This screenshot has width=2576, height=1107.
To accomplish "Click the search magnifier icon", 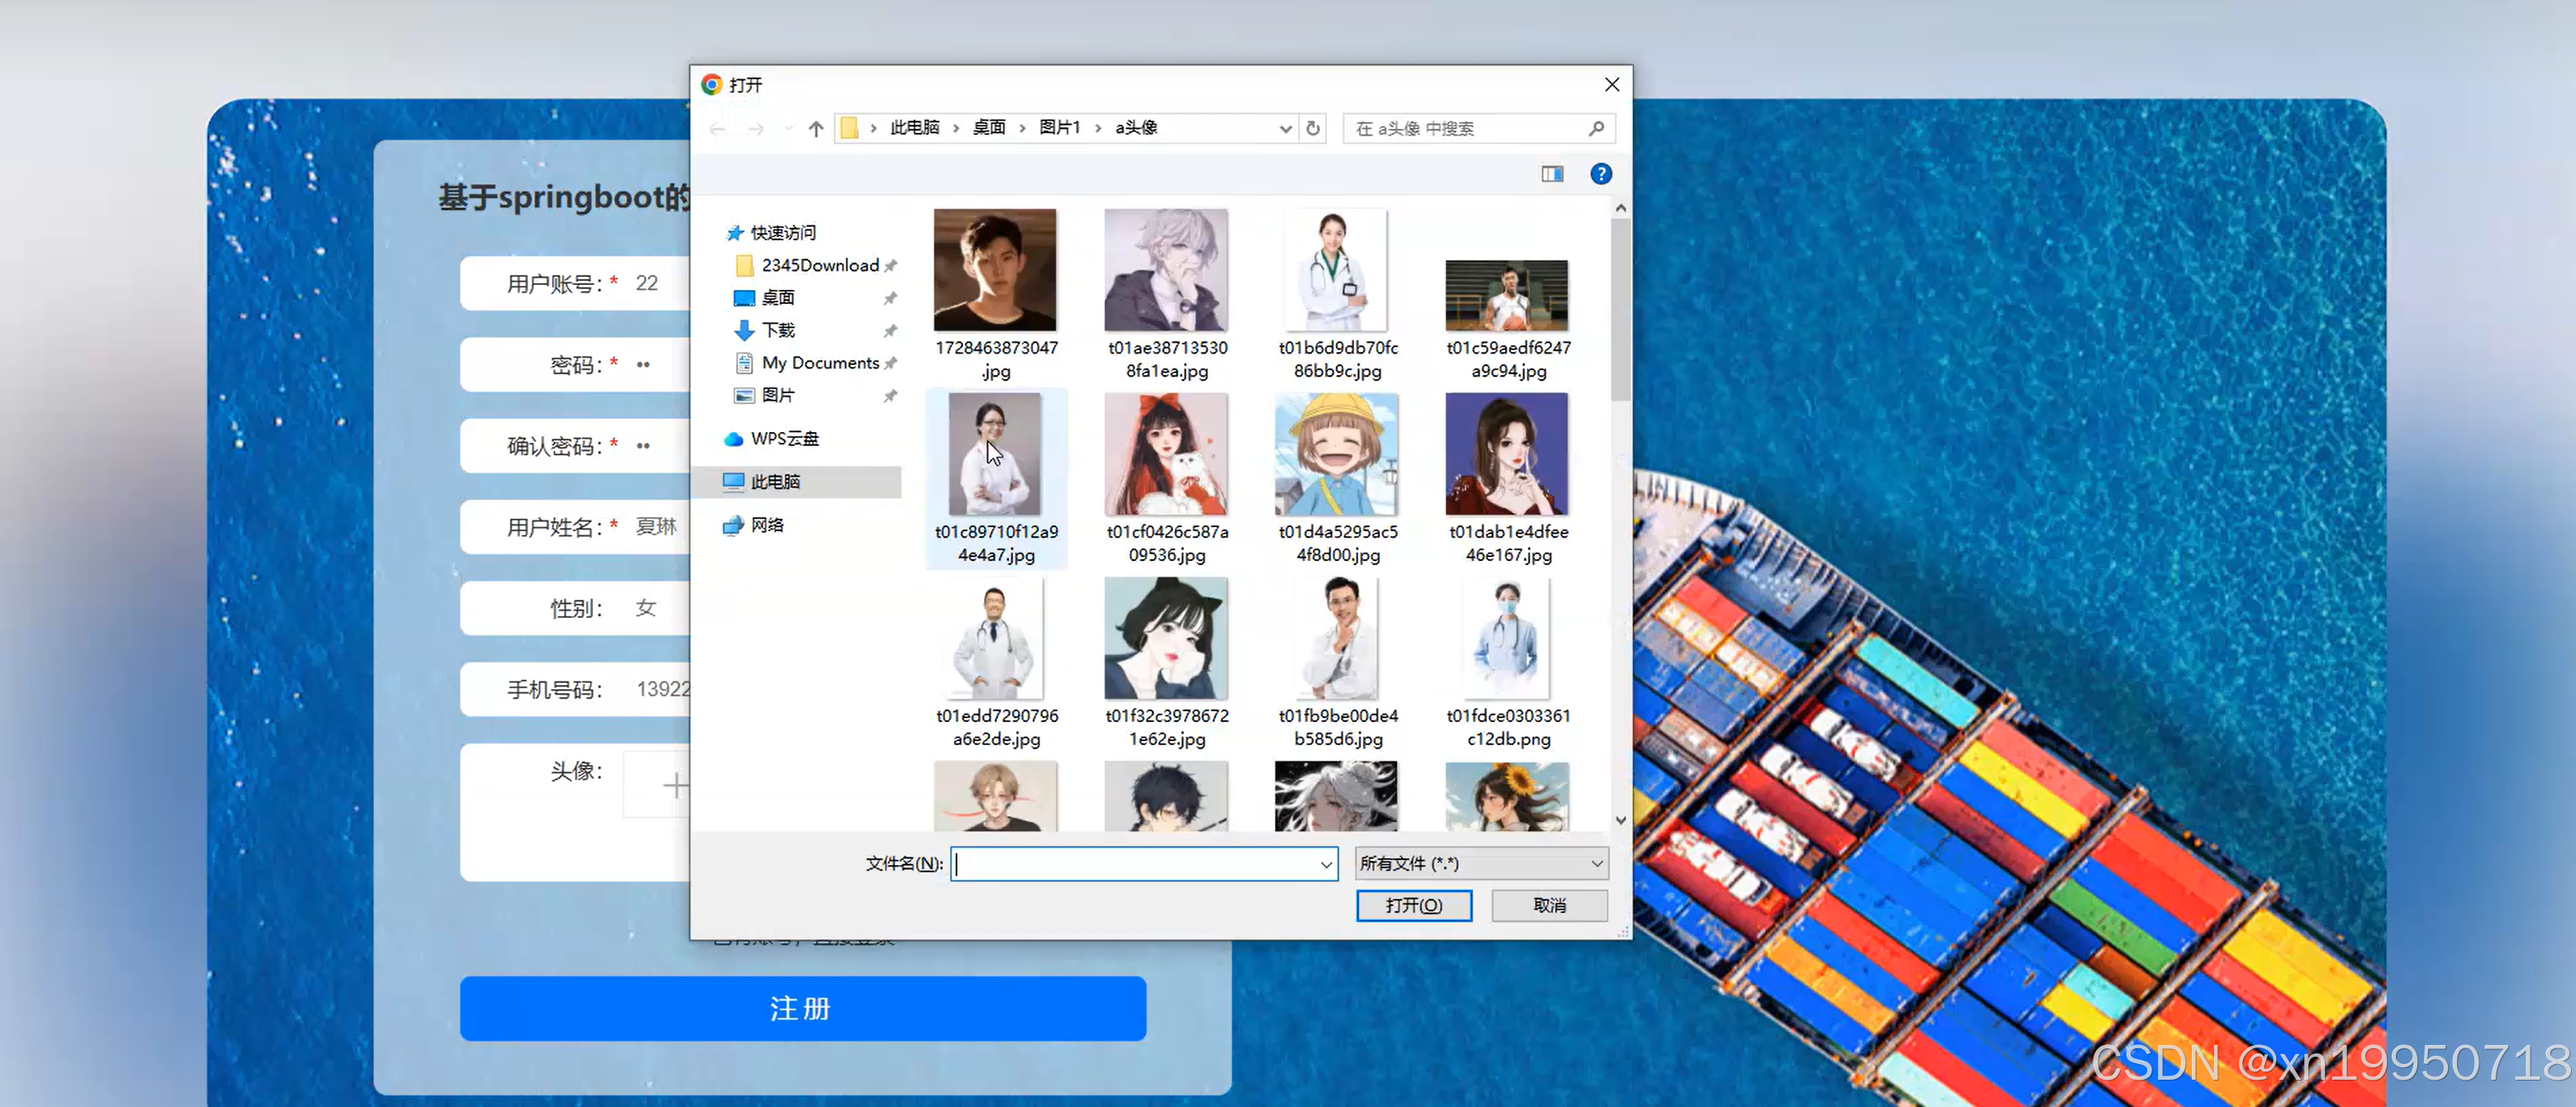I will tap(1596, 128).
